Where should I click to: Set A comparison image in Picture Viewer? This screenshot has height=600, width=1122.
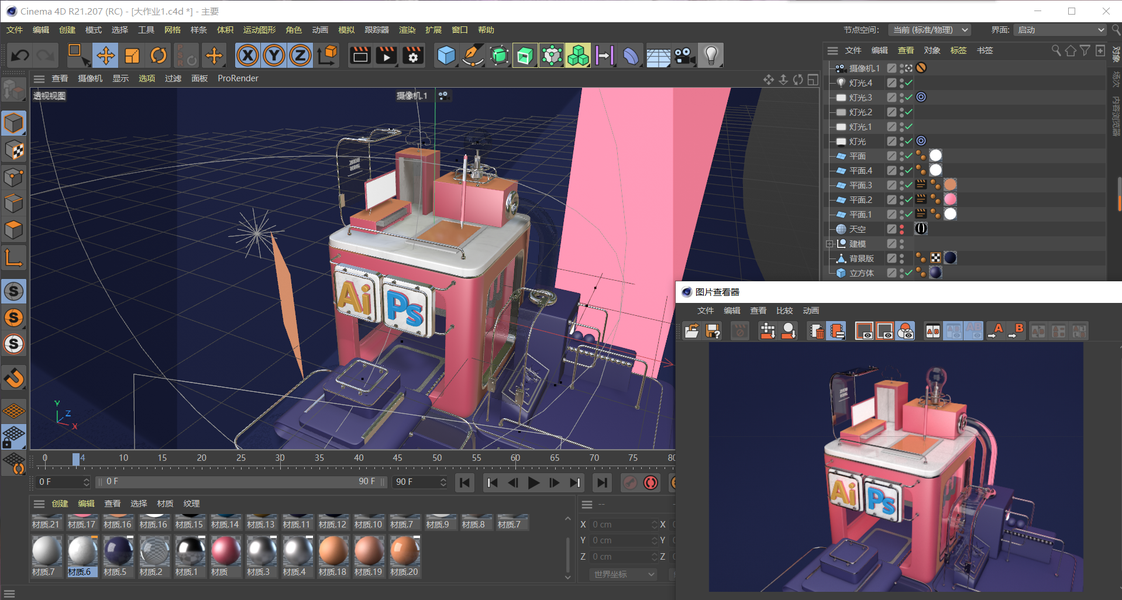coord(995,330)
